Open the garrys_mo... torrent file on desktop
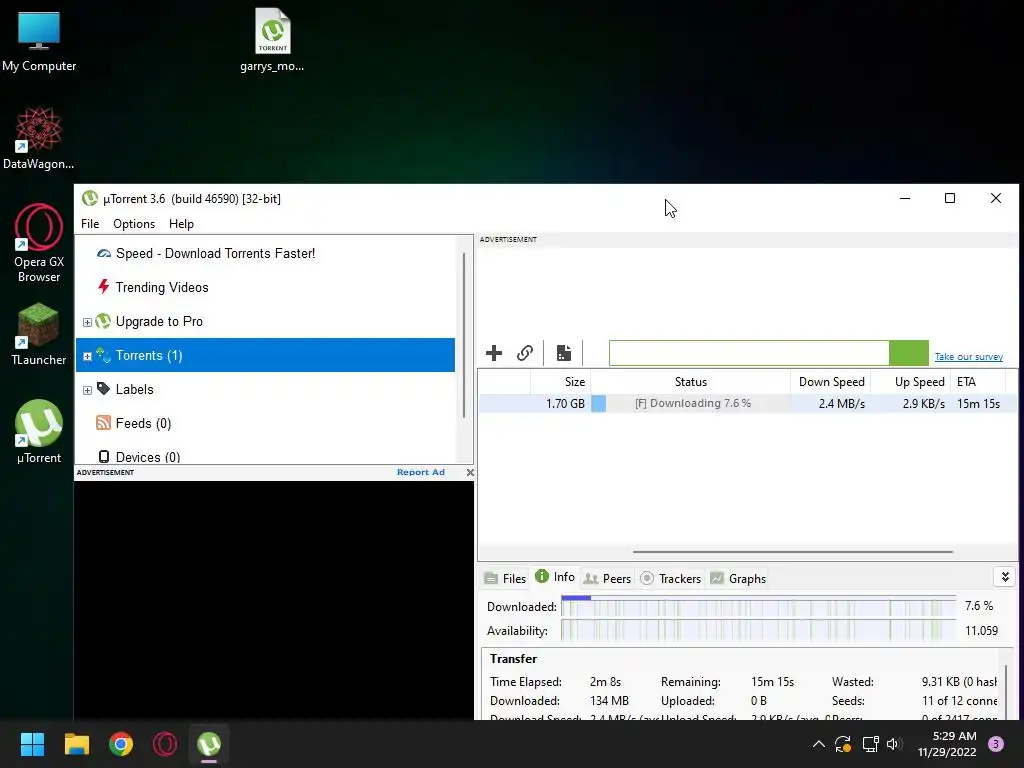1024x768 pixels. [x=272, y=40]
